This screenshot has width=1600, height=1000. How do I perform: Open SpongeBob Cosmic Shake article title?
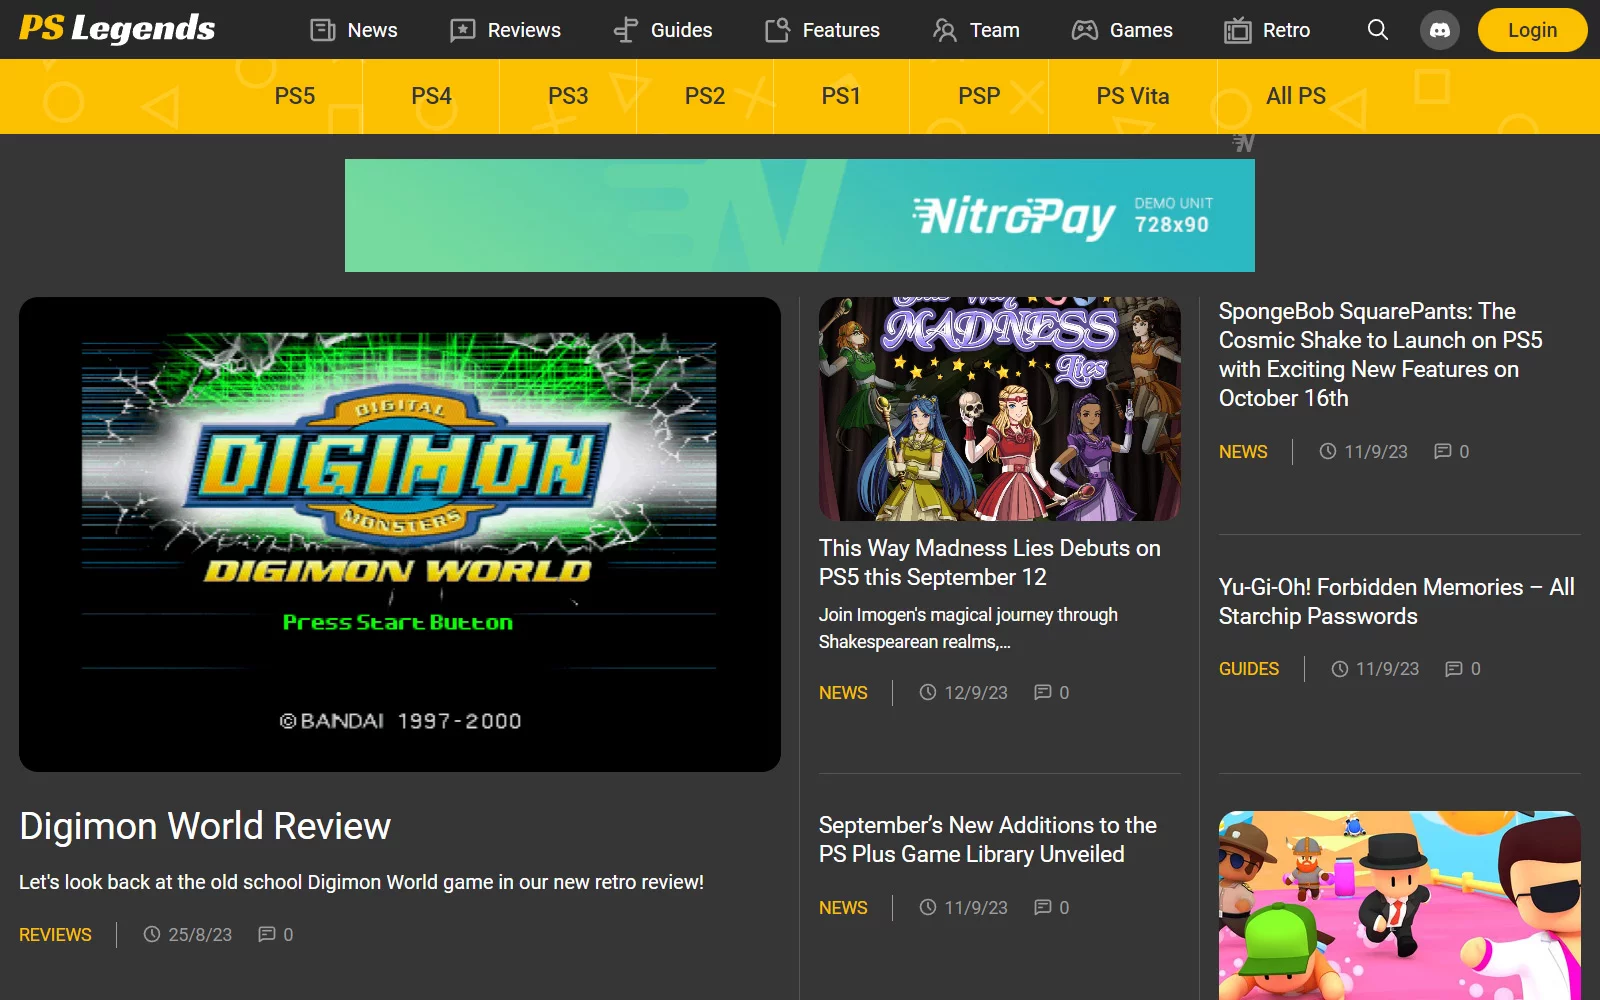(1381, 354)
